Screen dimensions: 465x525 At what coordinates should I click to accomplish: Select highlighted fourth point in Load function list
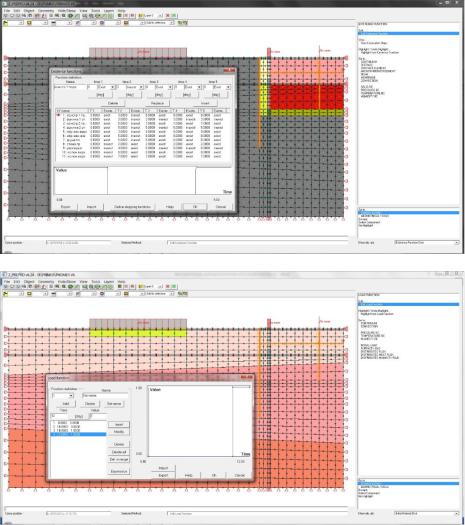pyautogui.click(x=78, y=434)
